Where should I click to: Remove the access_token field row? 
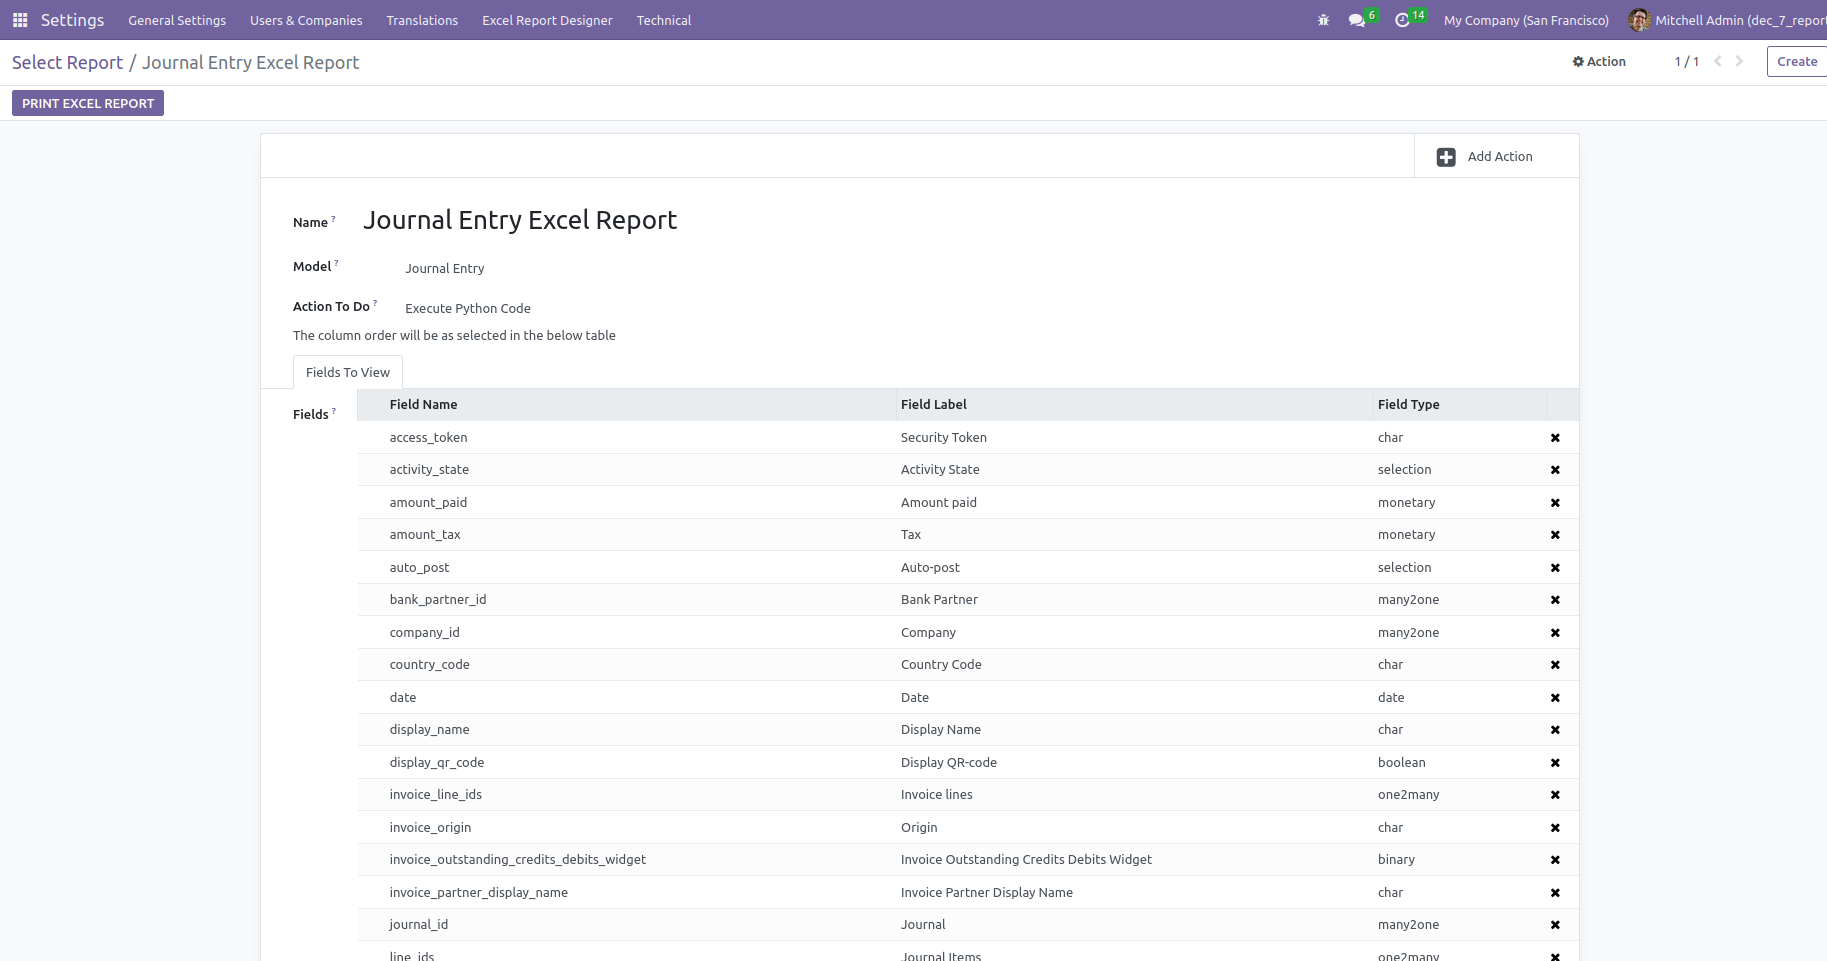1555,438
